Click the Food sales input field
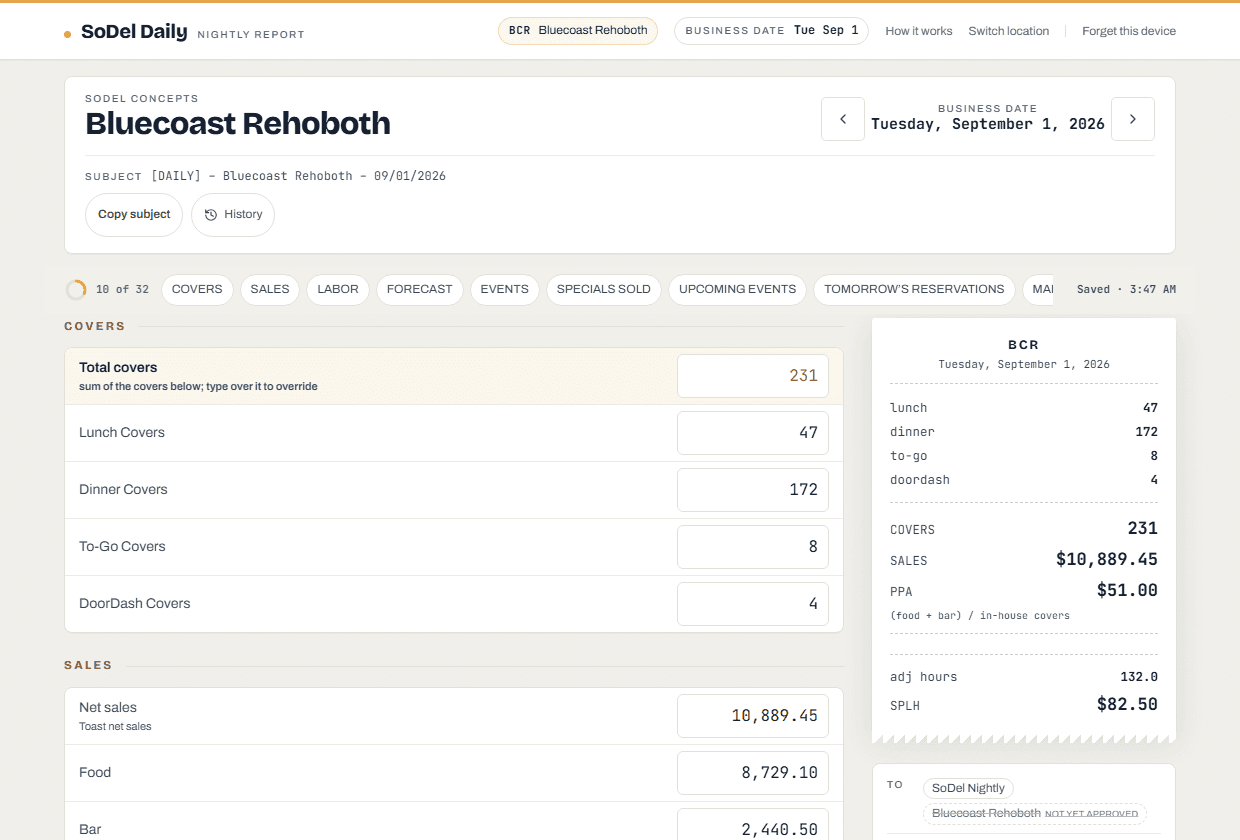Viewport: 1240px width, 840px height. pos(753,773)
